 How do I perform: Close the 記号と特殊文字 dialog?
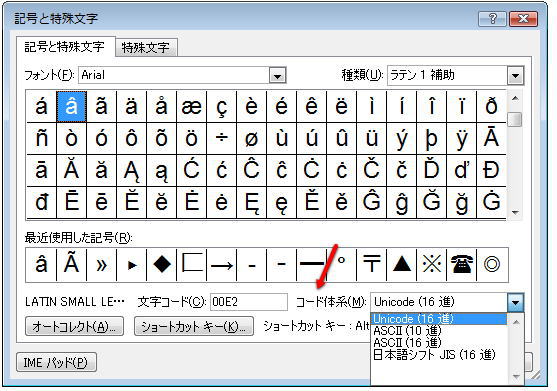click(x=523, y=19)
